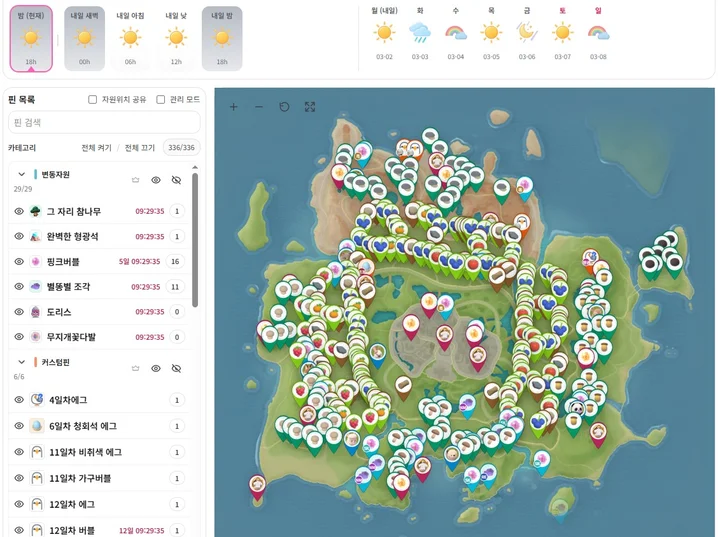This screenshot has height=537, width=718.
Task: Zoom out of the map
Action: click(x=259, y=107)
